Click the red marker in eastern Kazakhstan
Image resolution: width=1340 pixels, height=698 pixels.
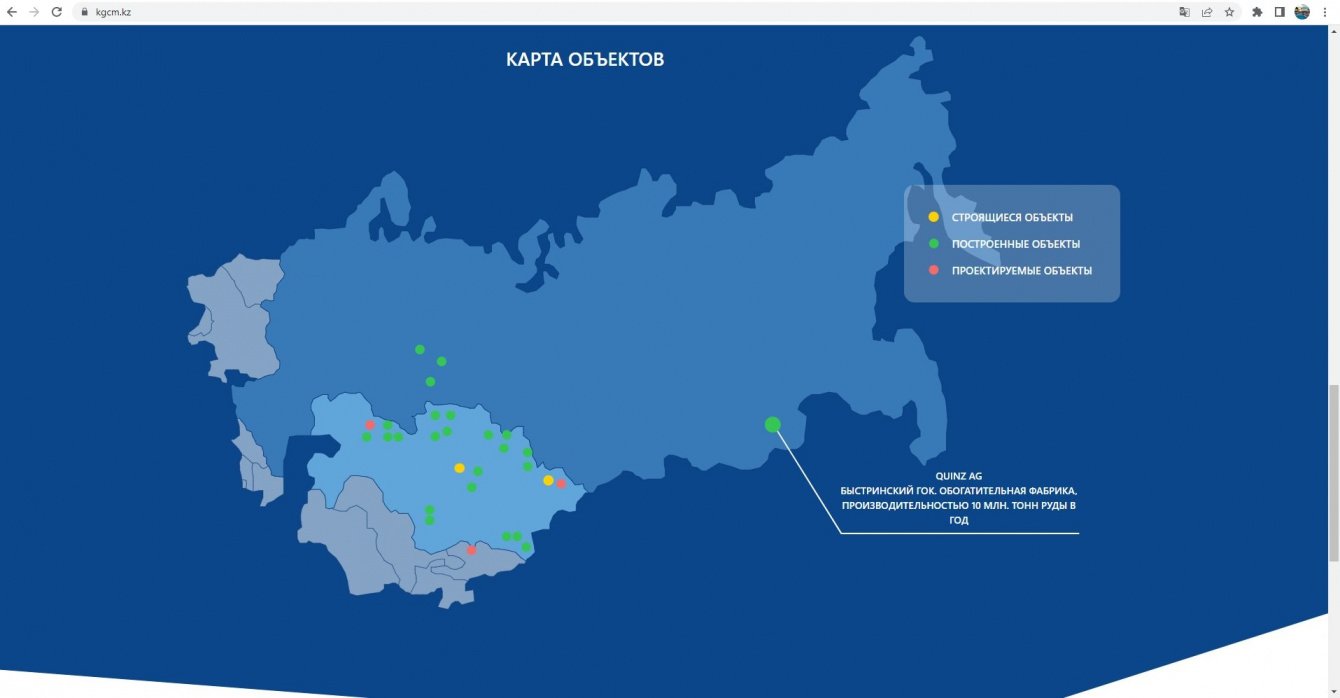point(561,484)
